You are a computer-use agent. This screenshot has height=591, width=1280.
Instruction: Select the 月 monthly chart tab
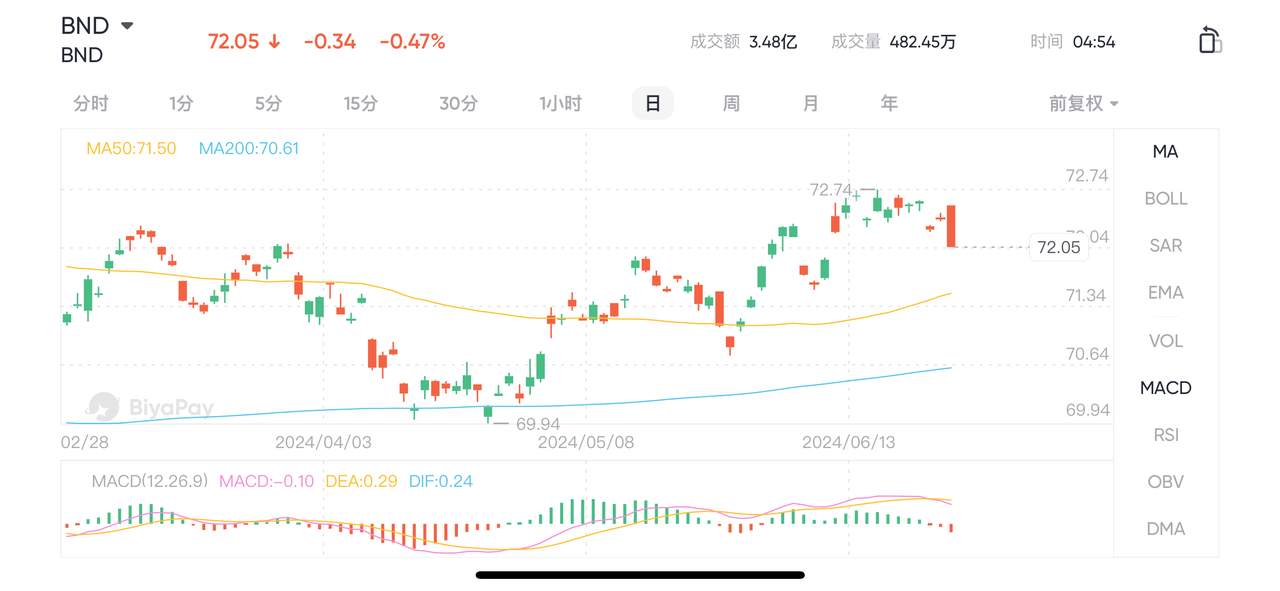click(x=810, y=103)
